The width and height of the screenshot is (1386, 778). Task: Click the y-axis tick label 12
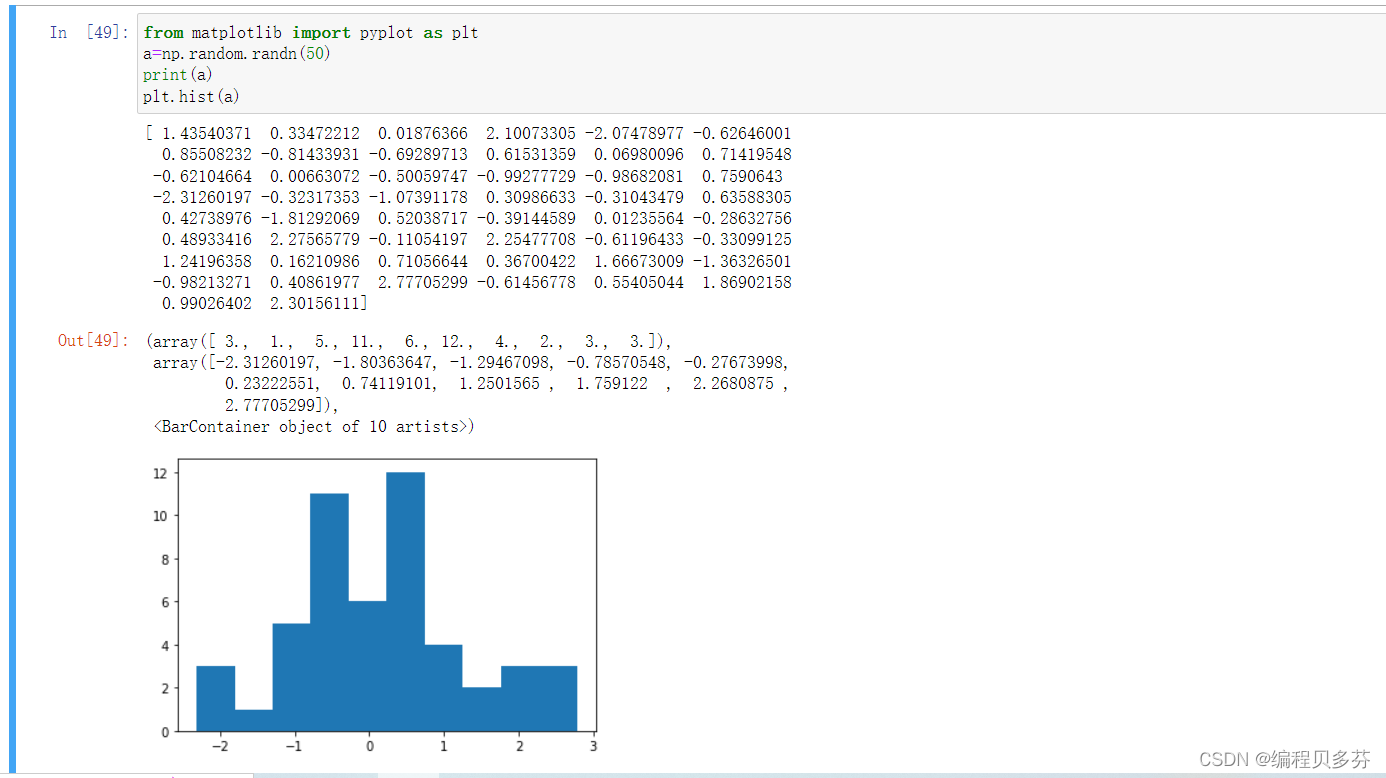pyautogui.click(x=161, y=473)
